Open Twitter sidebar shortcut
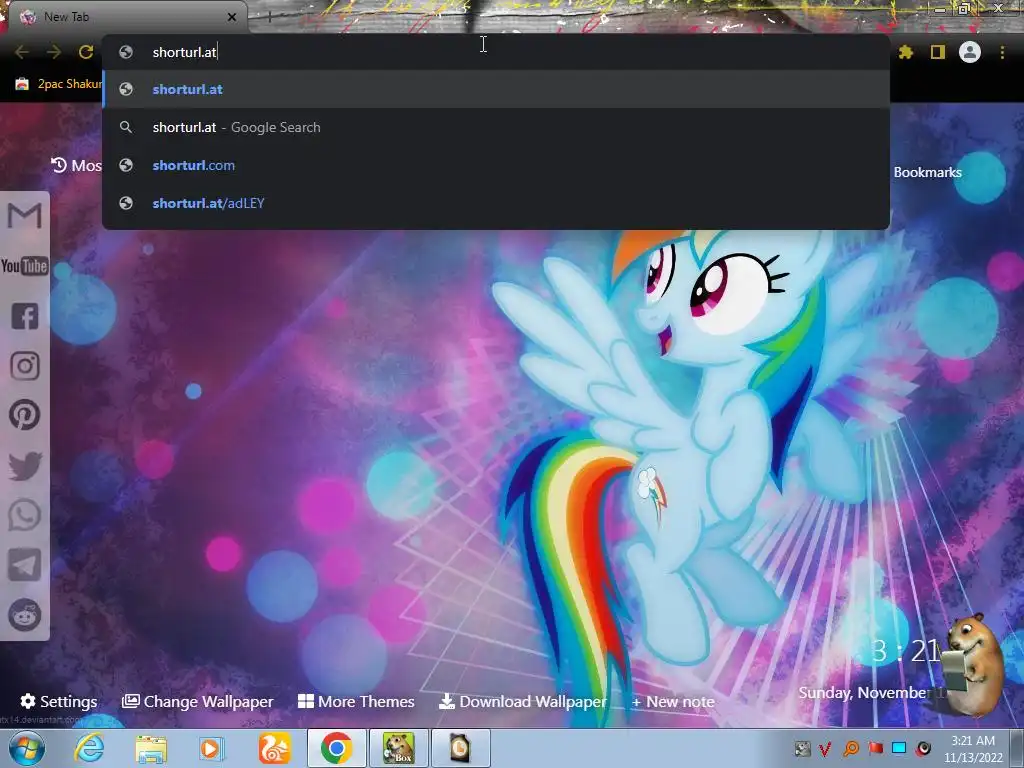 click(25, 466)
